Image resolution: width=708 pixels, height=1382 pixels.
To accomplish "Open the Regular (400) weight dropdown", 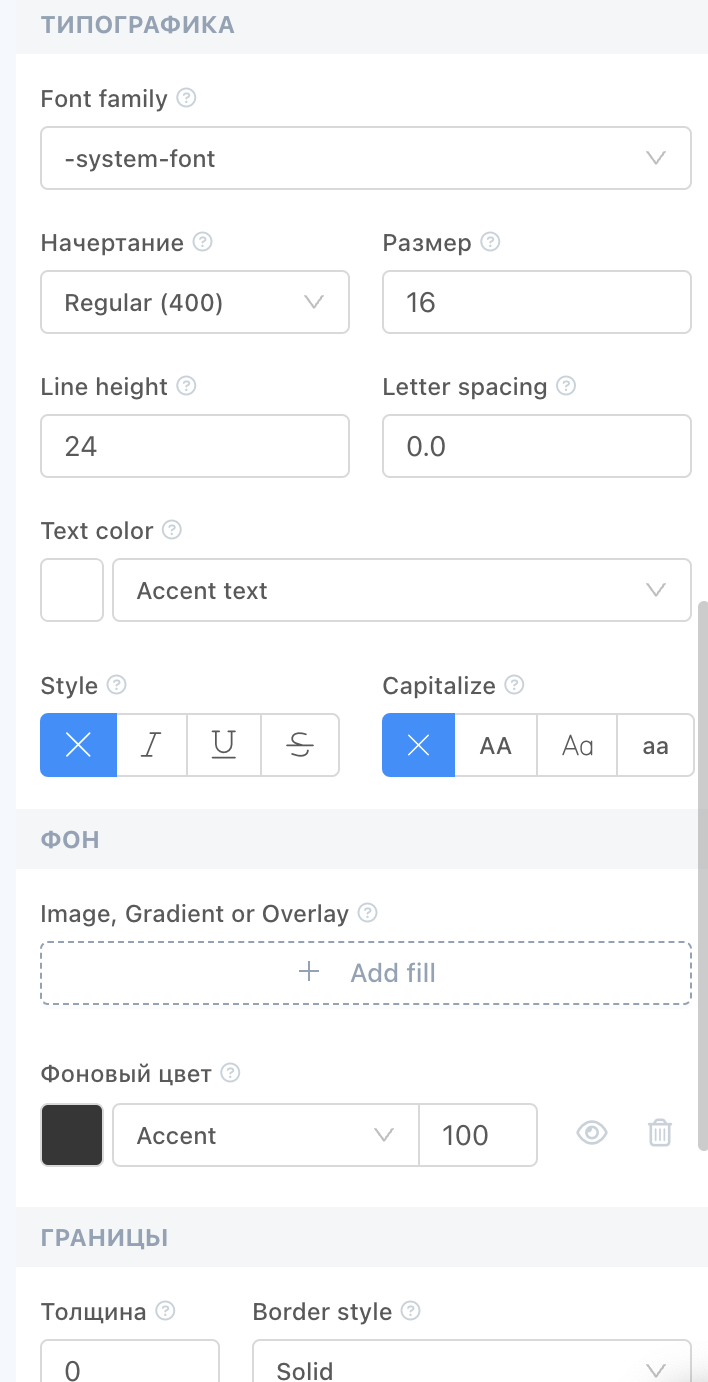I will [195, 302].
